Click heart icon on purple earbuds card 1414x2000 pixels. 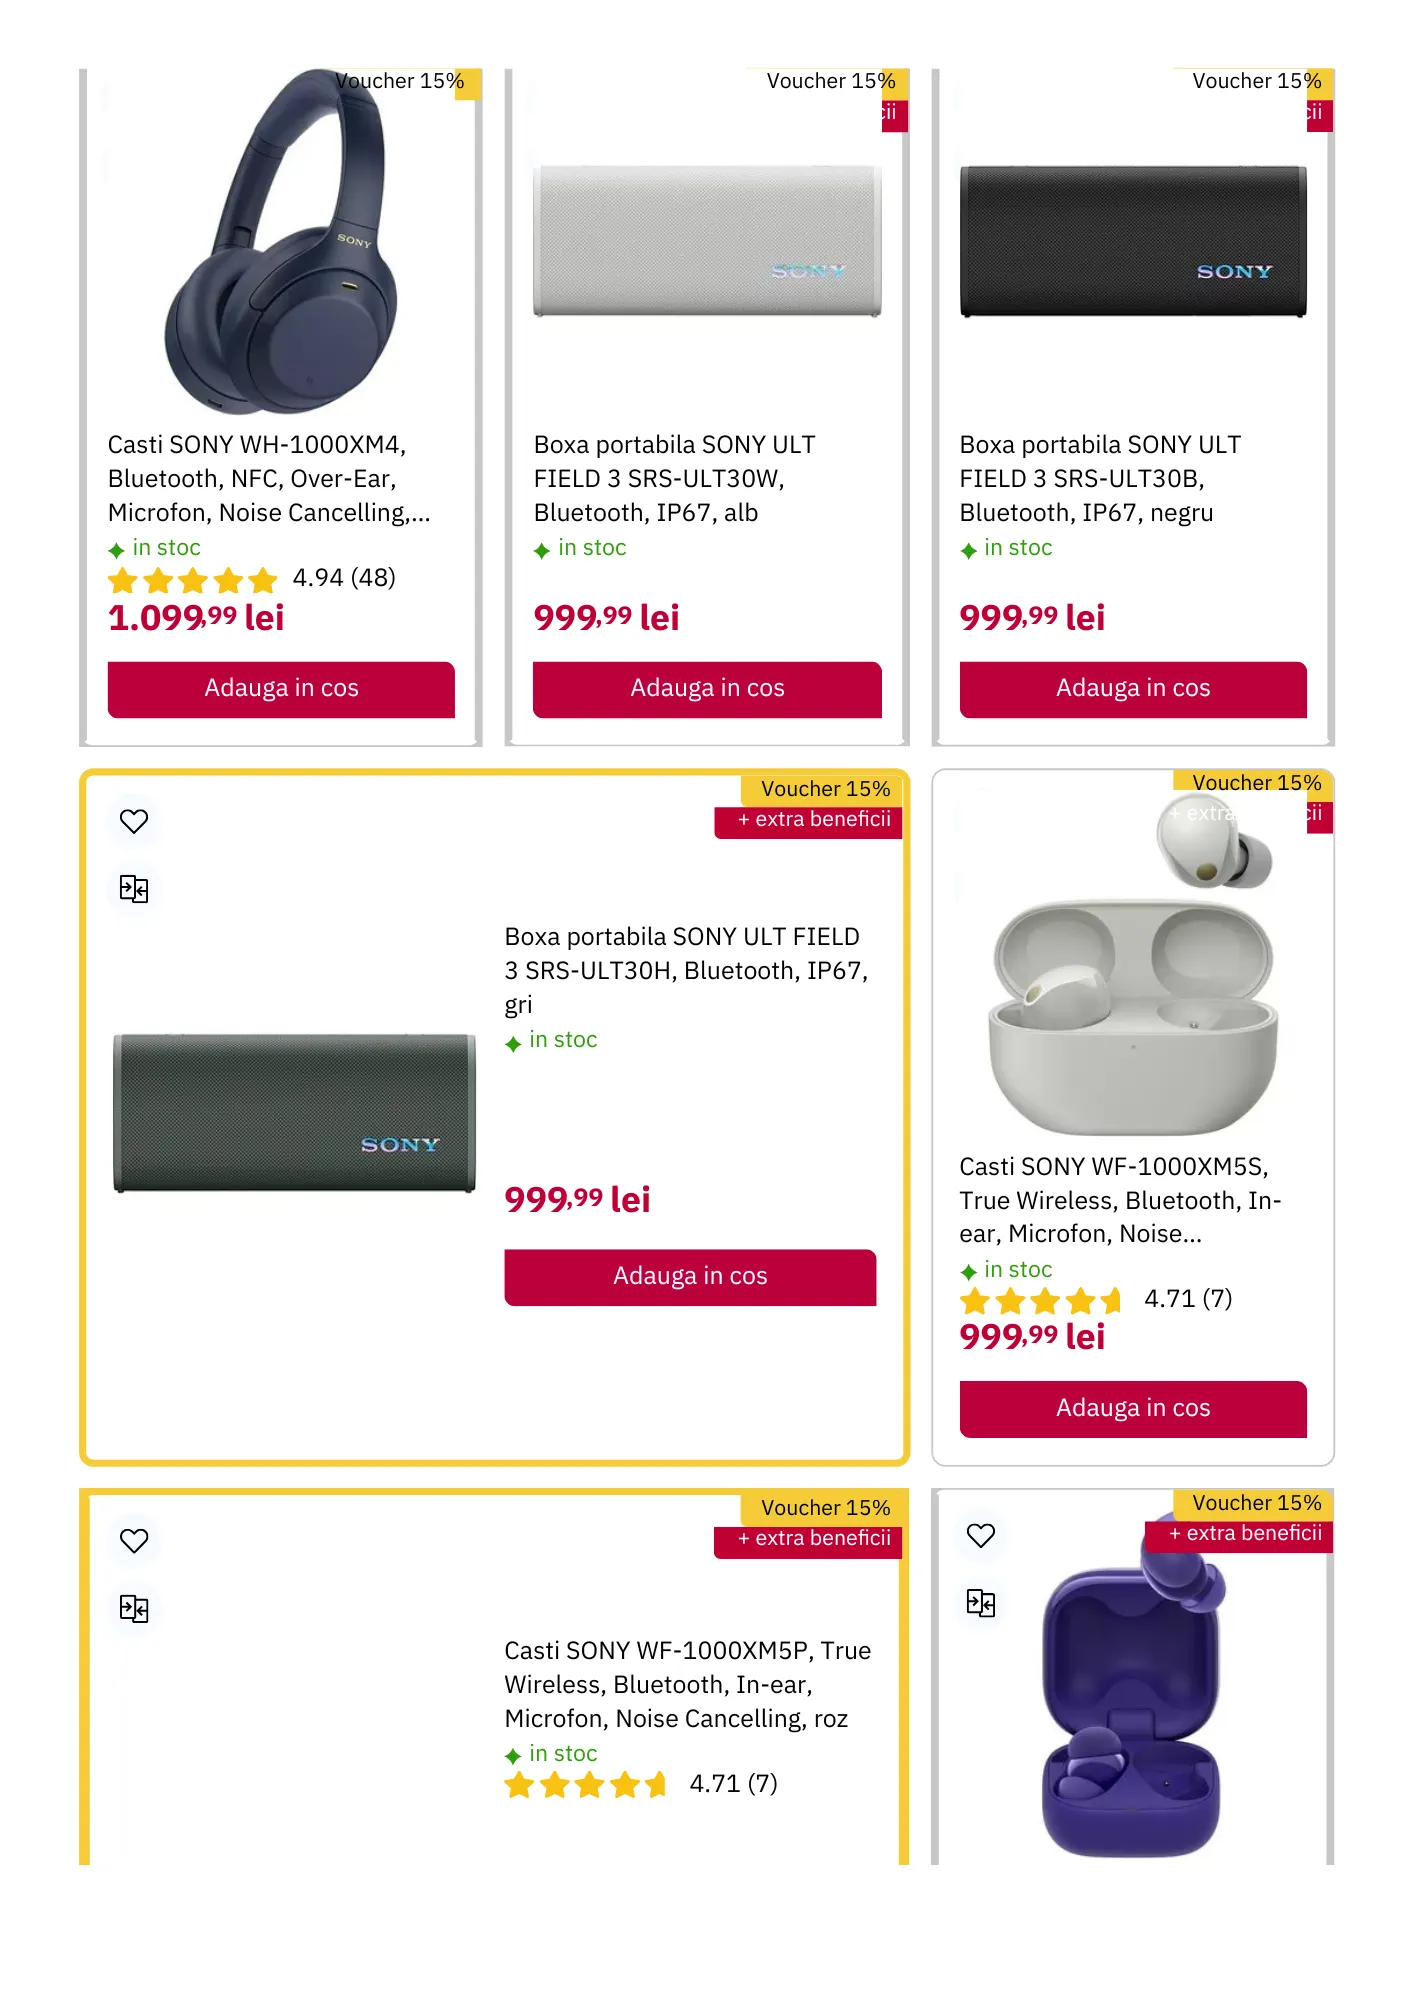[x=981, y=1535]
